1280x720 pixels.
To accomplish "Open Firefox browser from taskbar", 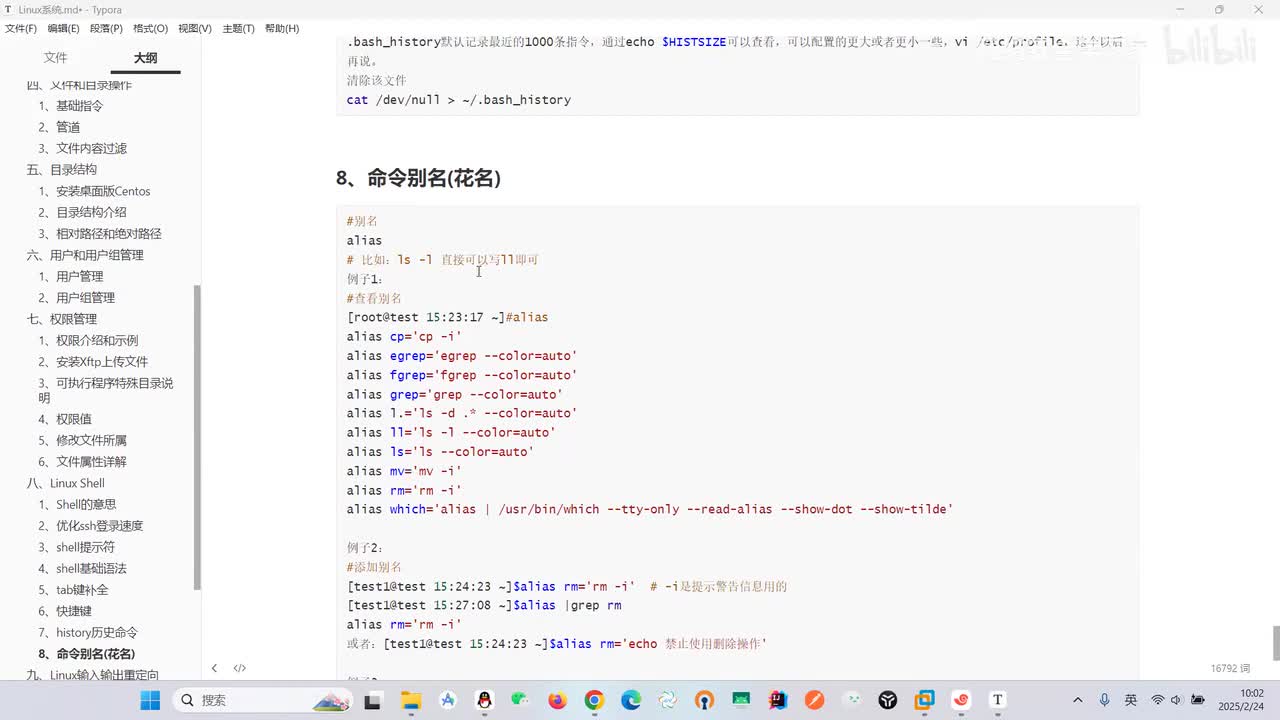I will click(557, 700).
